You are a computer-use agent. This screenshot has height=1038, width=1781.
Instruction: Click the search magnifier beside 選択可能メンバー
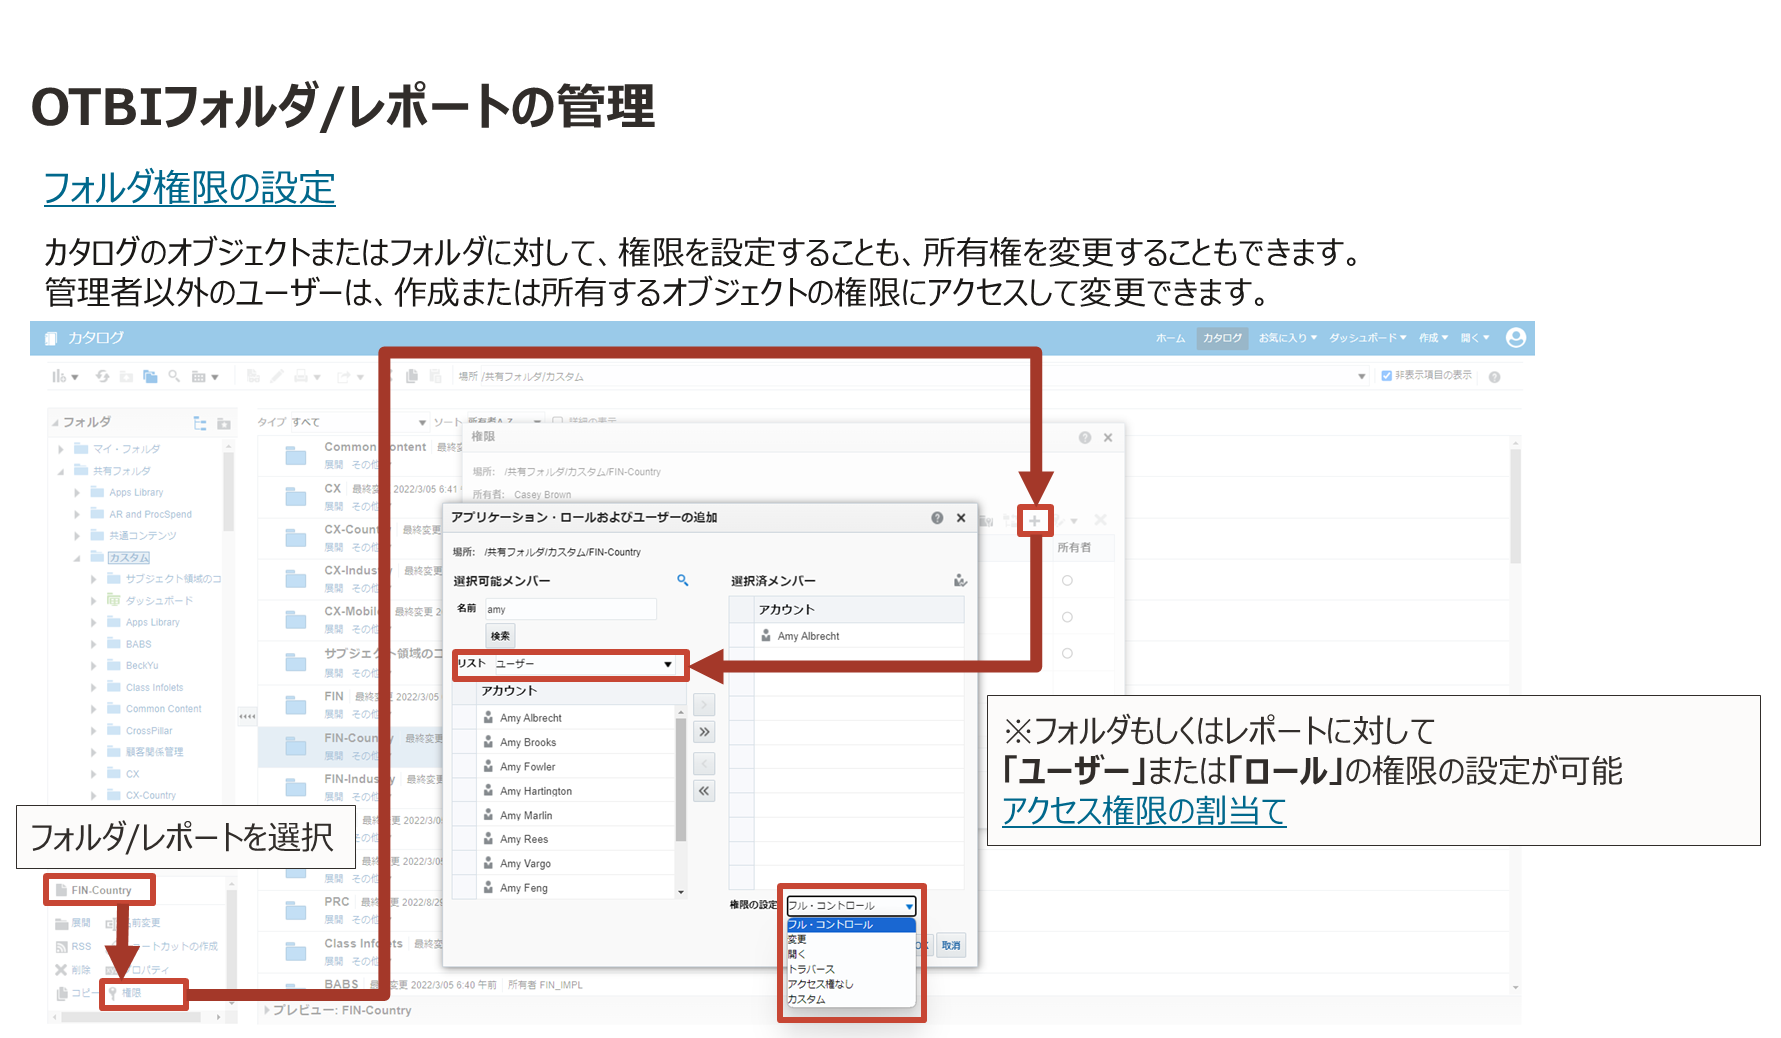(x=684, y=580)
